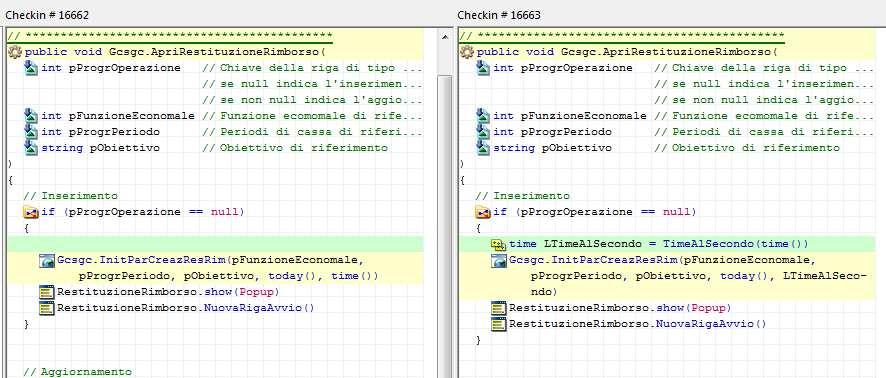Viewport: 886px width, 378px height.
Task: Click the '// Inserimento' comment in Checkin 16662
Action: [x=71, y=196]
